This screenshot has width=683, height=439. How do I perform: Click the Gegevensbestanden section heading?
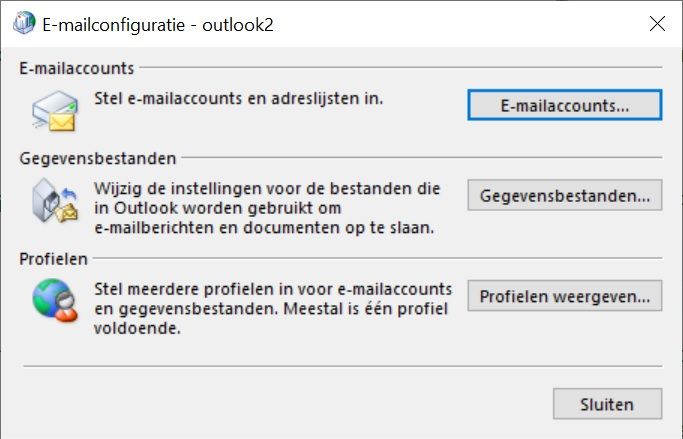[98, 158]
